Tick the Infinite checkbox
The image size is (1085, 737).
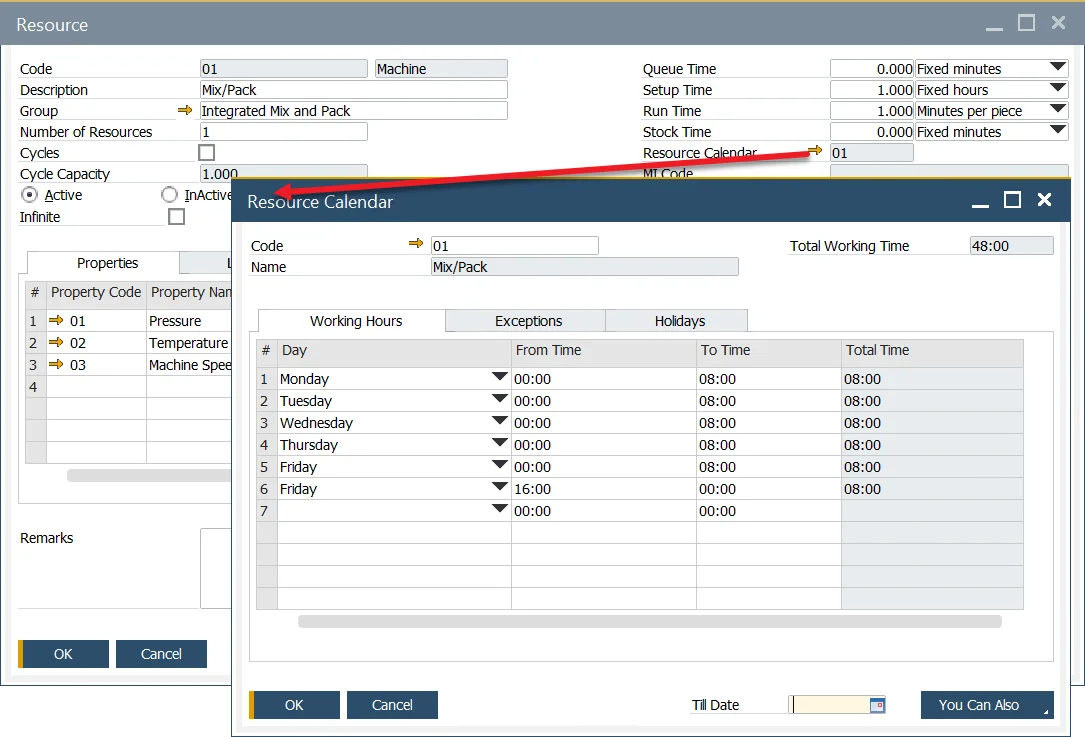[x=176, y=217]
